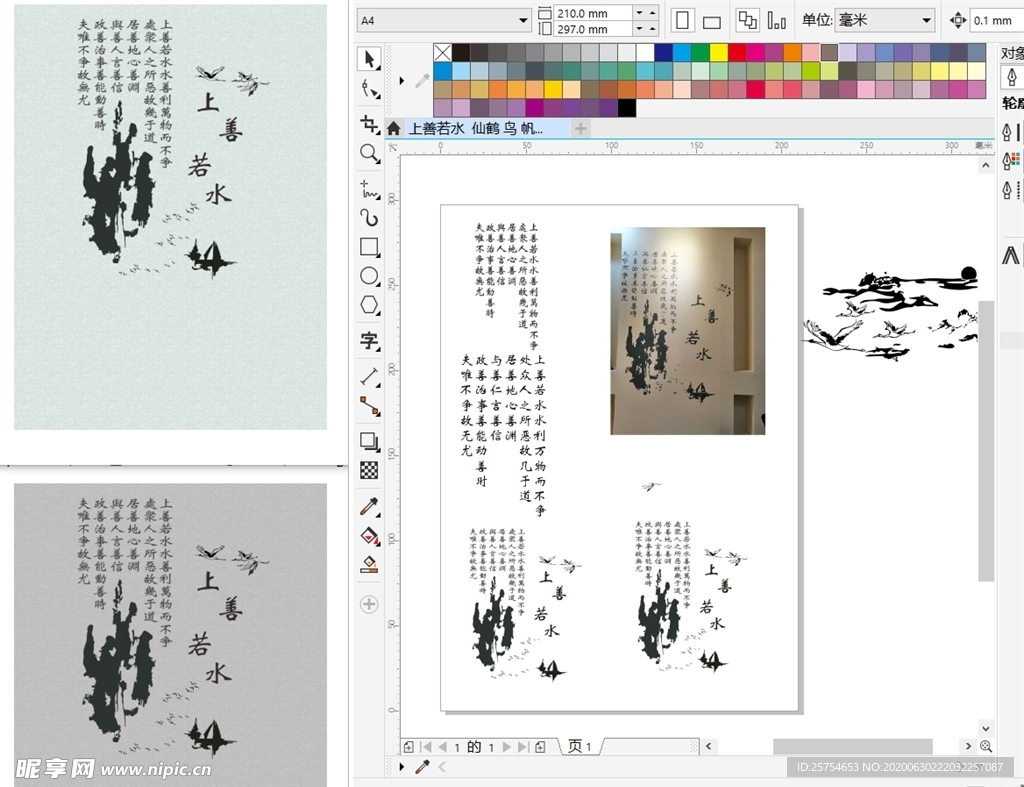1024x787 pixels.
Task: Switch page to portrait orientation
Action: tap(683, 20)
